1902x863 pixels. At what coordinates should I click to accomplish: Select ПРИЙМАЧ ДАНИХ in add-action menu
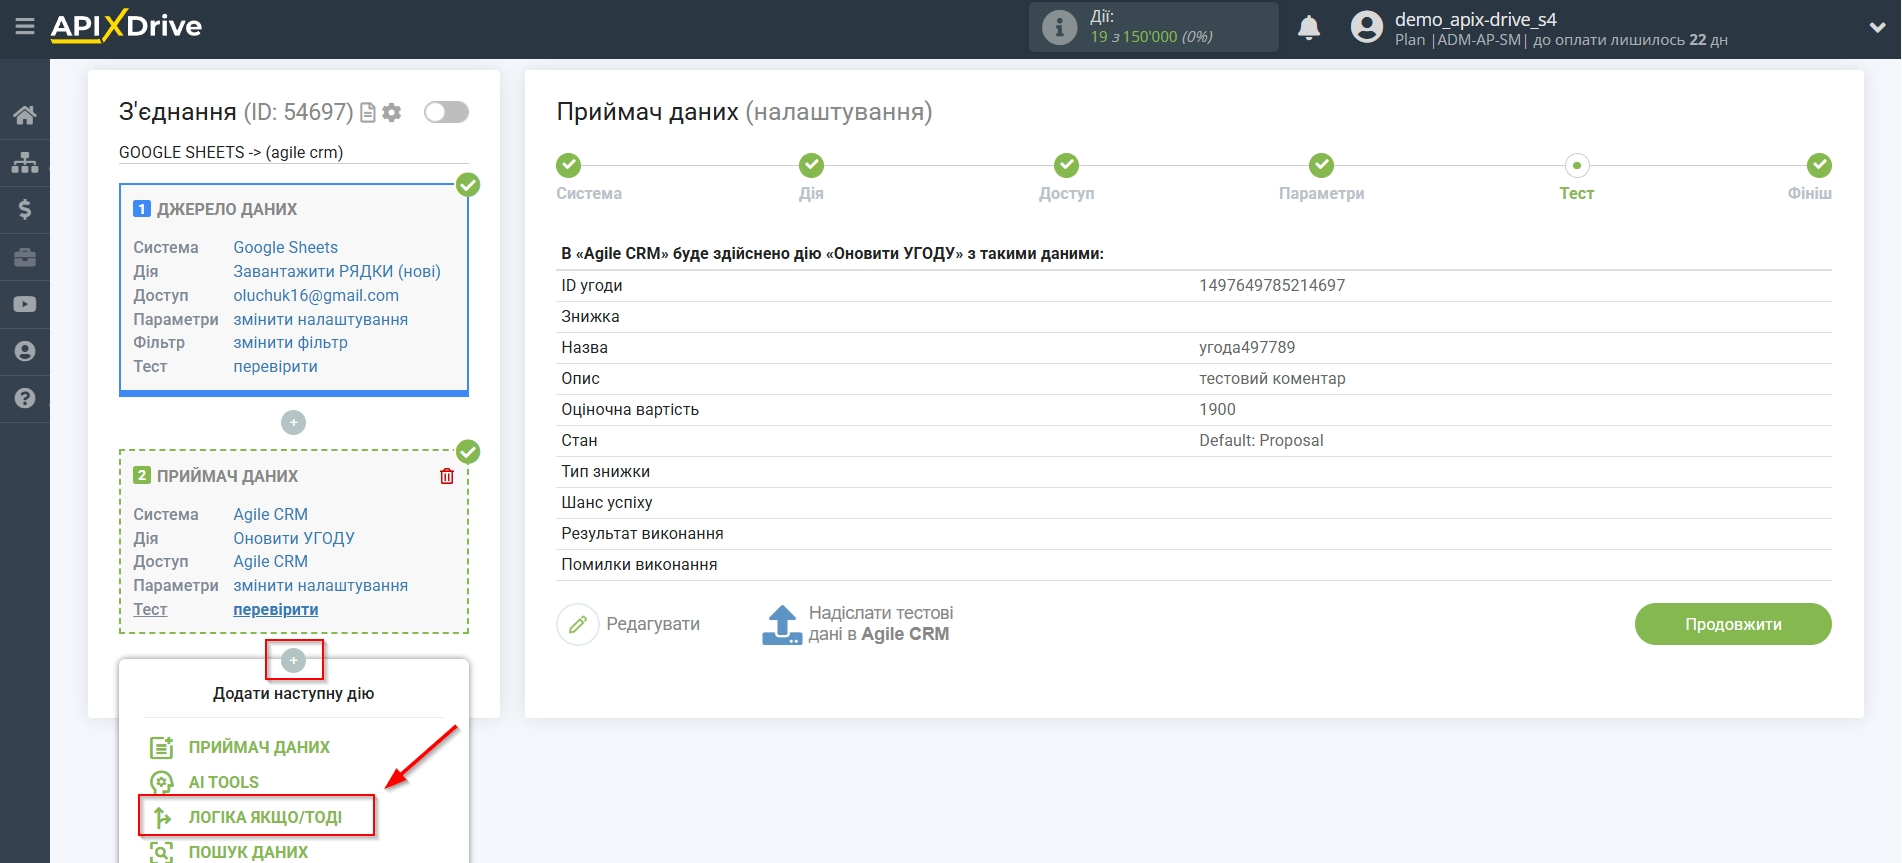(259, 747)
